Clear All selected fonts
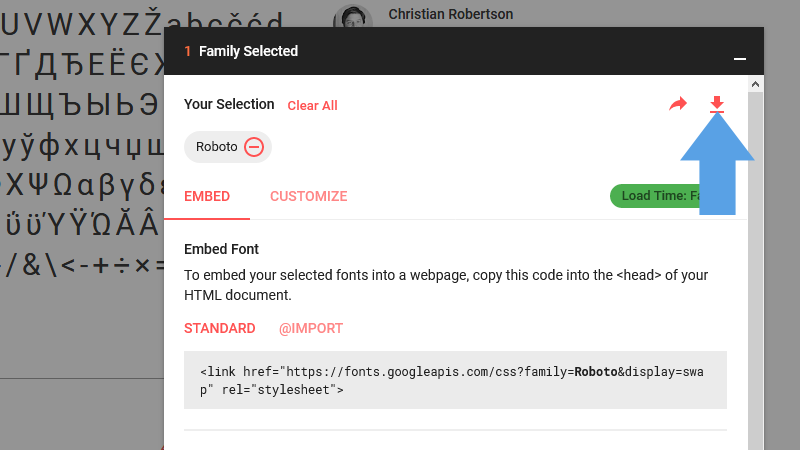Image resolution: width=800 pixels, height=450 pixels. click(312, 106)
